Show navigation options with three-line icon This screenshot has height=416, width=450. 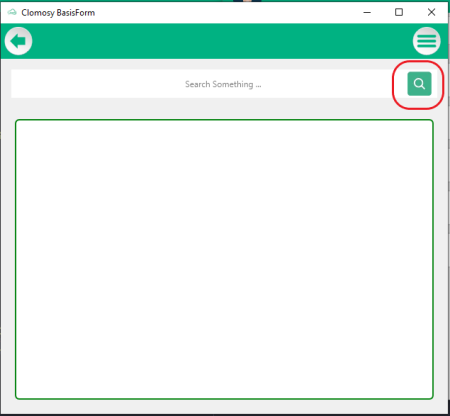(427, 41)
